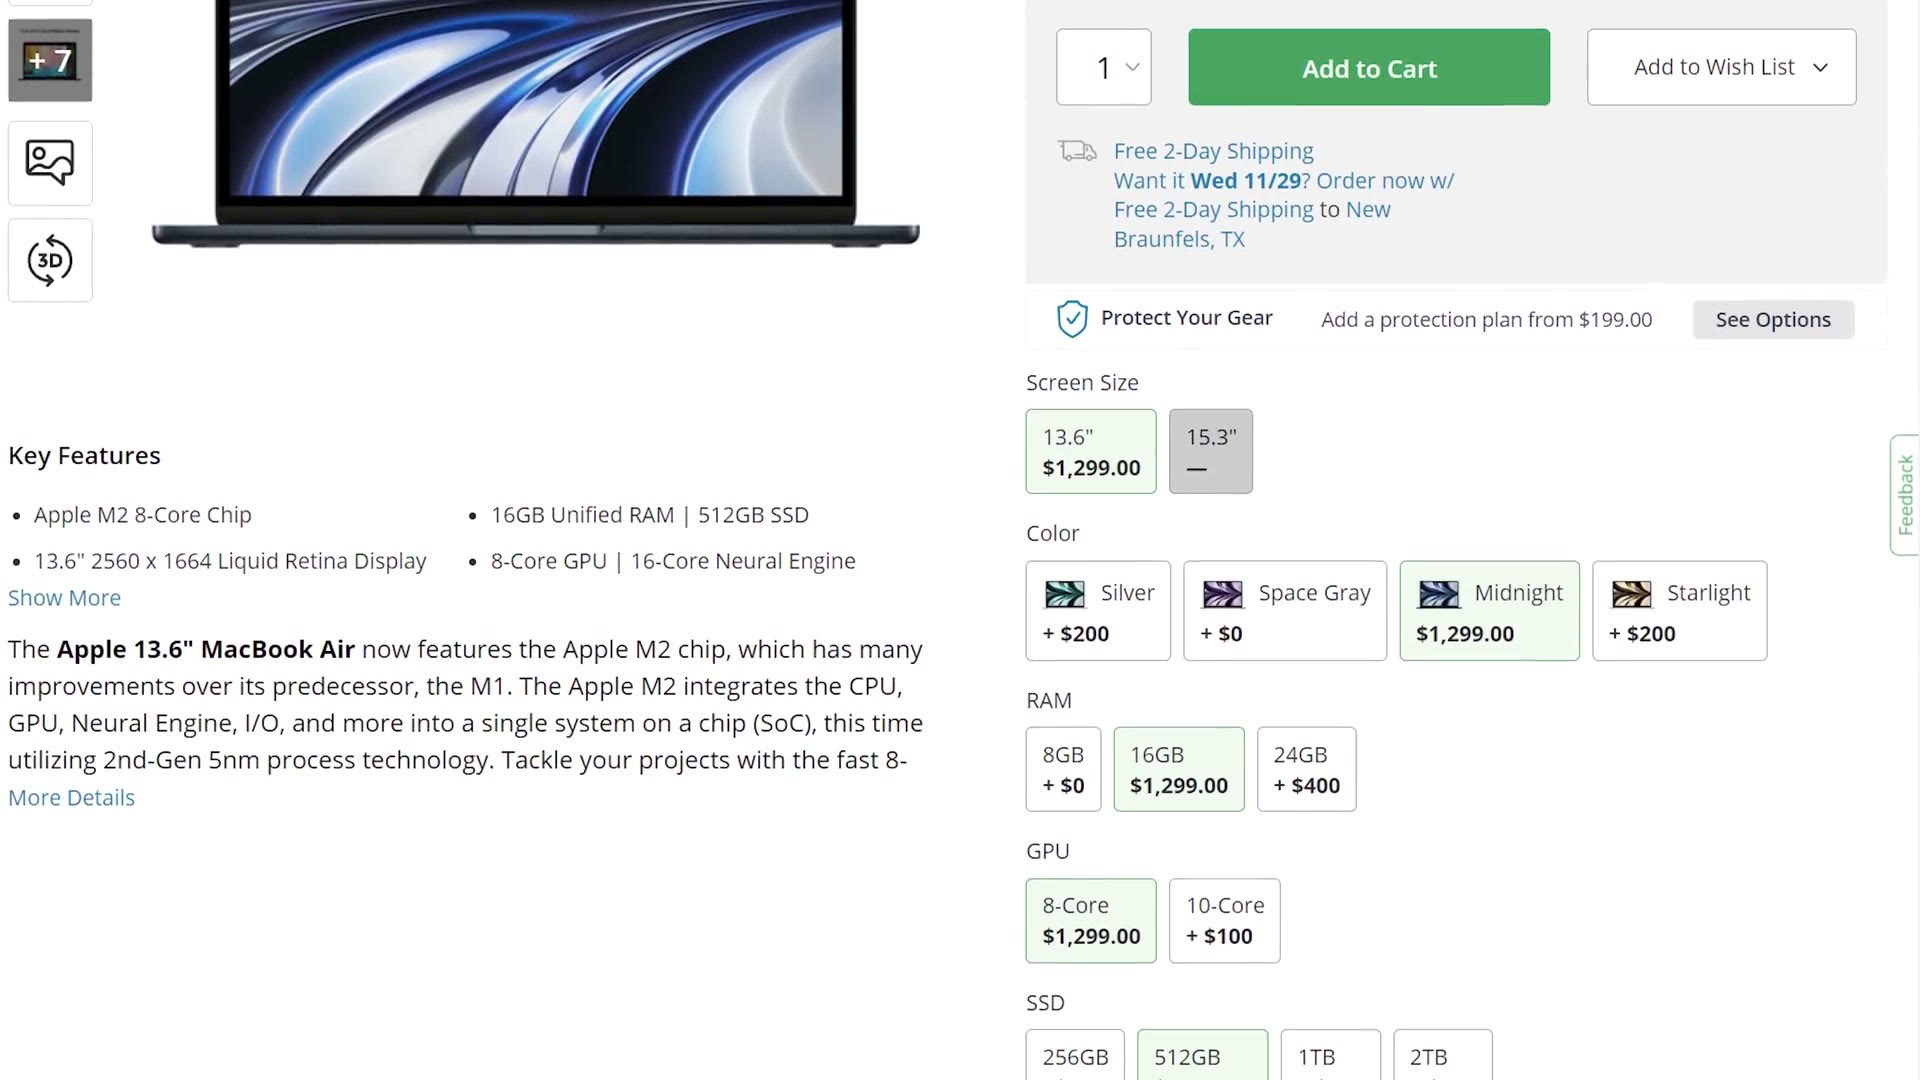
Task: Select the 15.3" screen size option
Action: click(x=1211, y=451)
